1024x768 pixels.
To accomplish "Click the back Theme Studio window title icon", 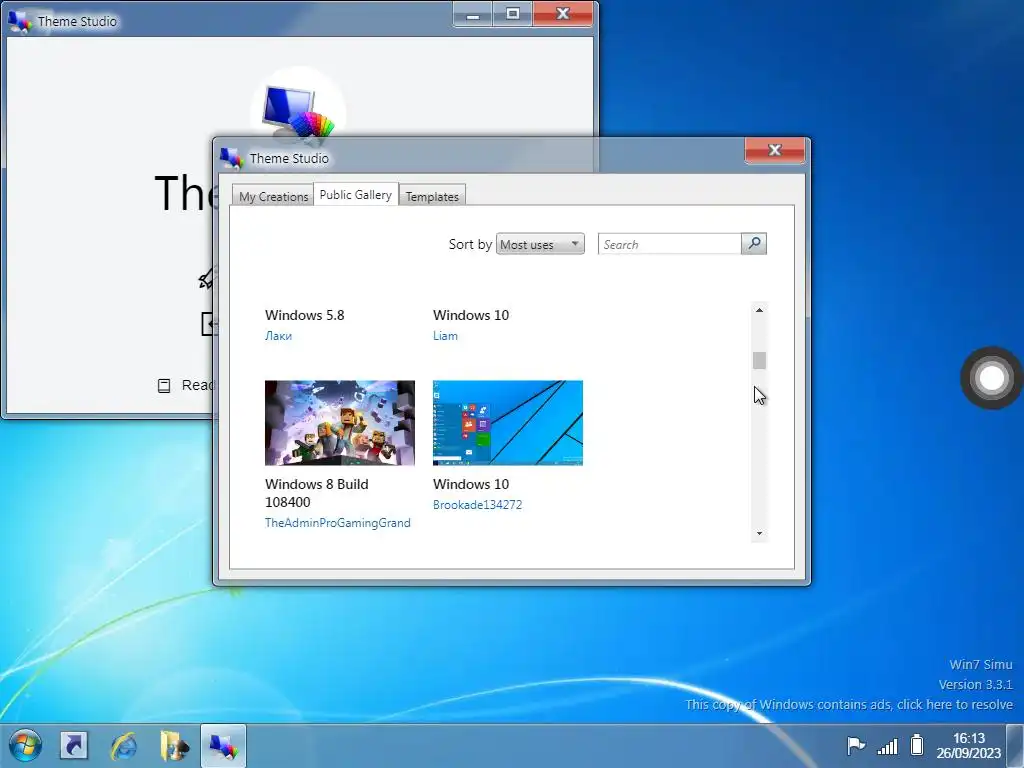I will tap(20, 21).
